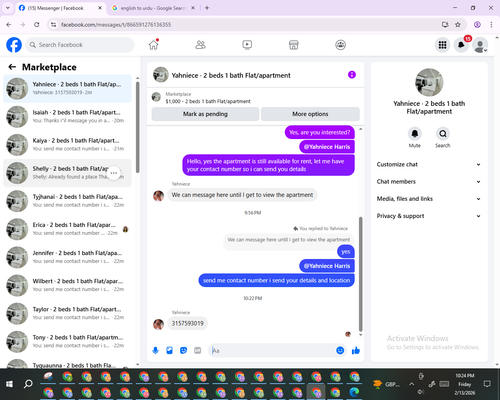
Task: Open the Yahniece conversation in list
Action: coord(67,89)
